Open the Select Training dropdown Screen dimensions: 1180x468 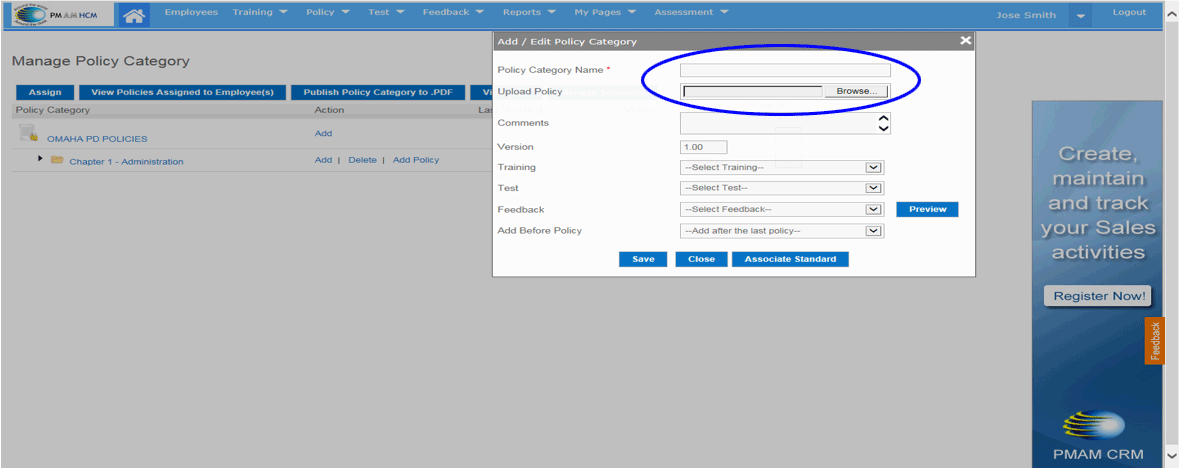[781, 167]
